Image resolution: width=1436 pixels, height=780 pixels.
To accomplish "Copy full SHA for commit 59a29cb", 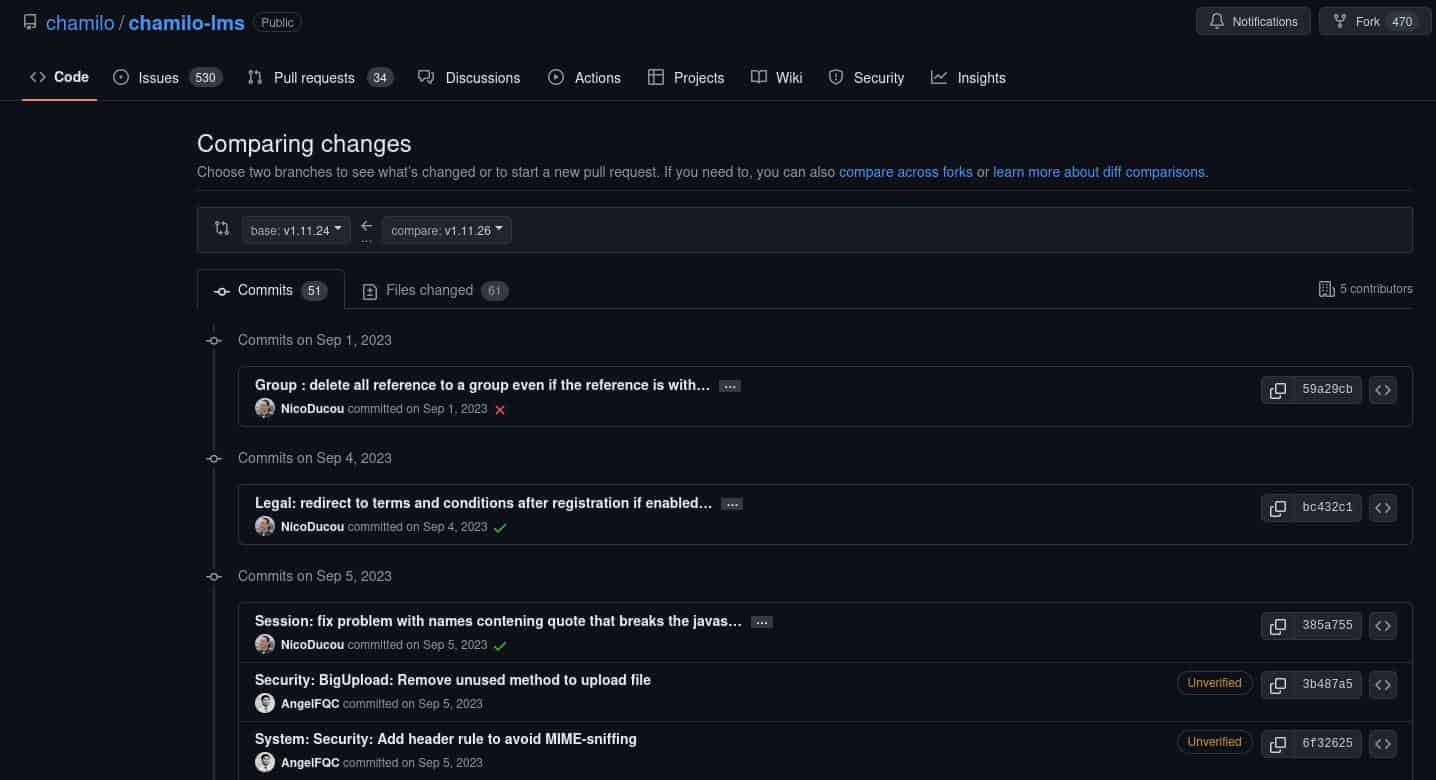I will point(1277,390).
